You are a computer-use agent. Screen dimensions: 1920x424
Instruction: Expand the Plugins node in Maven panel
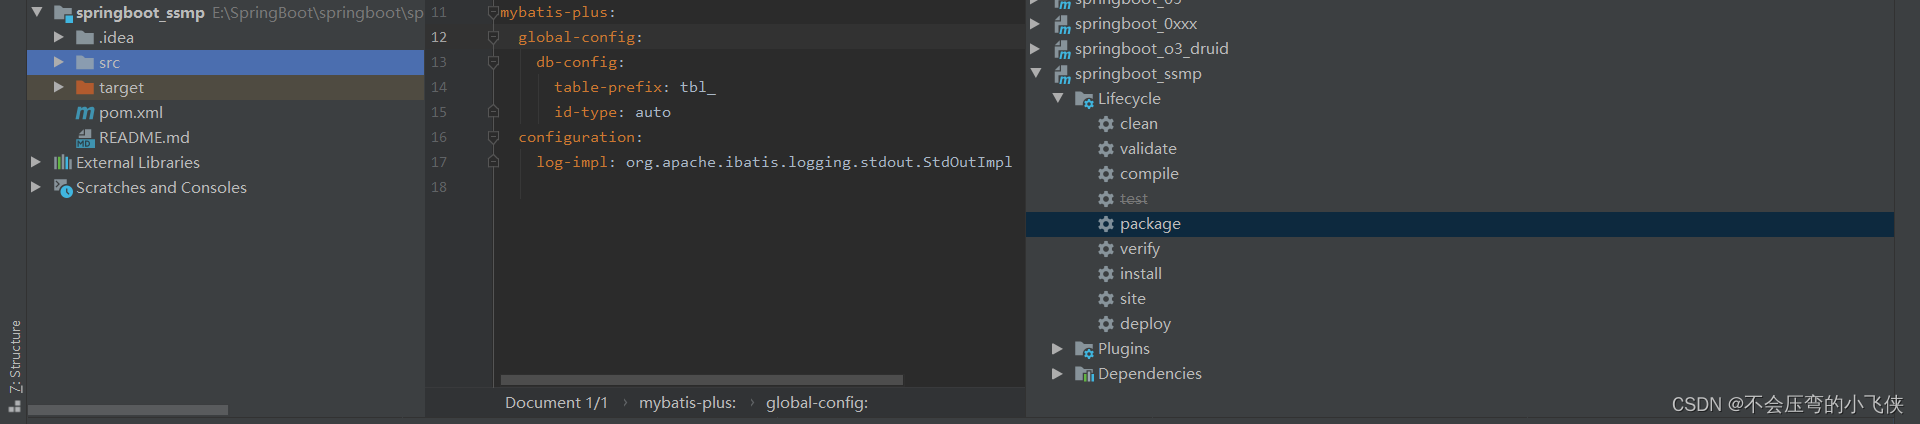(x=1057, y=348)
